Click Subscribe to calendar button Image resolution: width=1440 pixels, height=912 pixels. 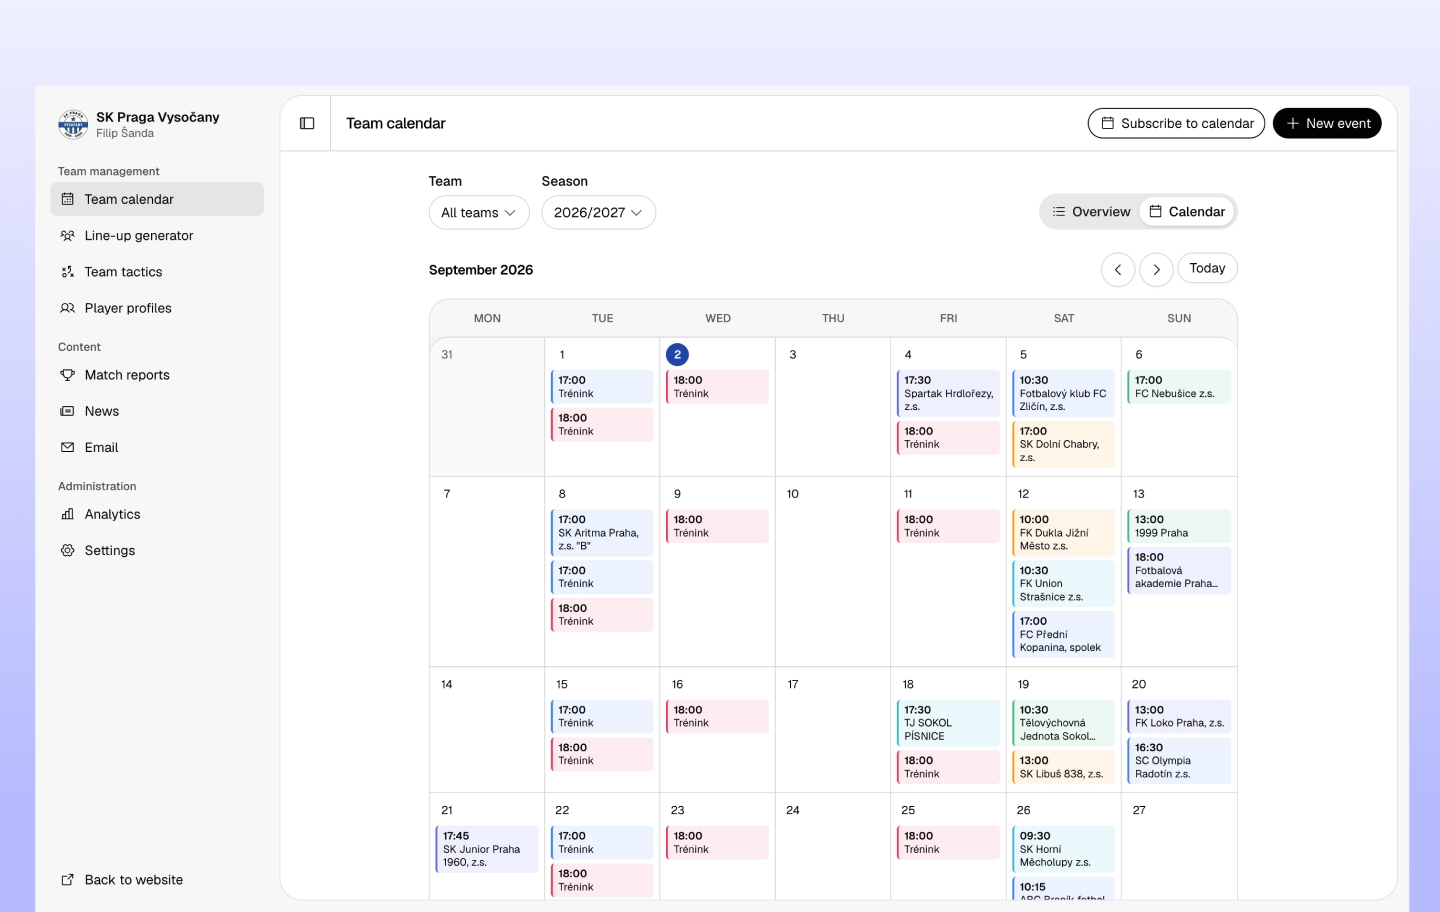(1176, 123)
